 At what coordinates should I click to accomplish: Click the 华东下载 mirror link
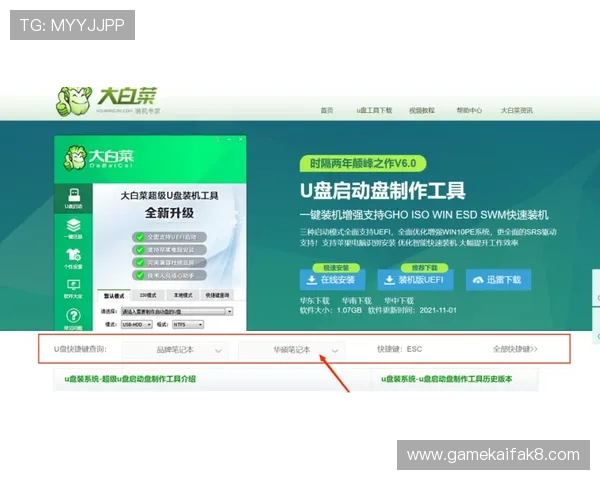click(315, 301)
